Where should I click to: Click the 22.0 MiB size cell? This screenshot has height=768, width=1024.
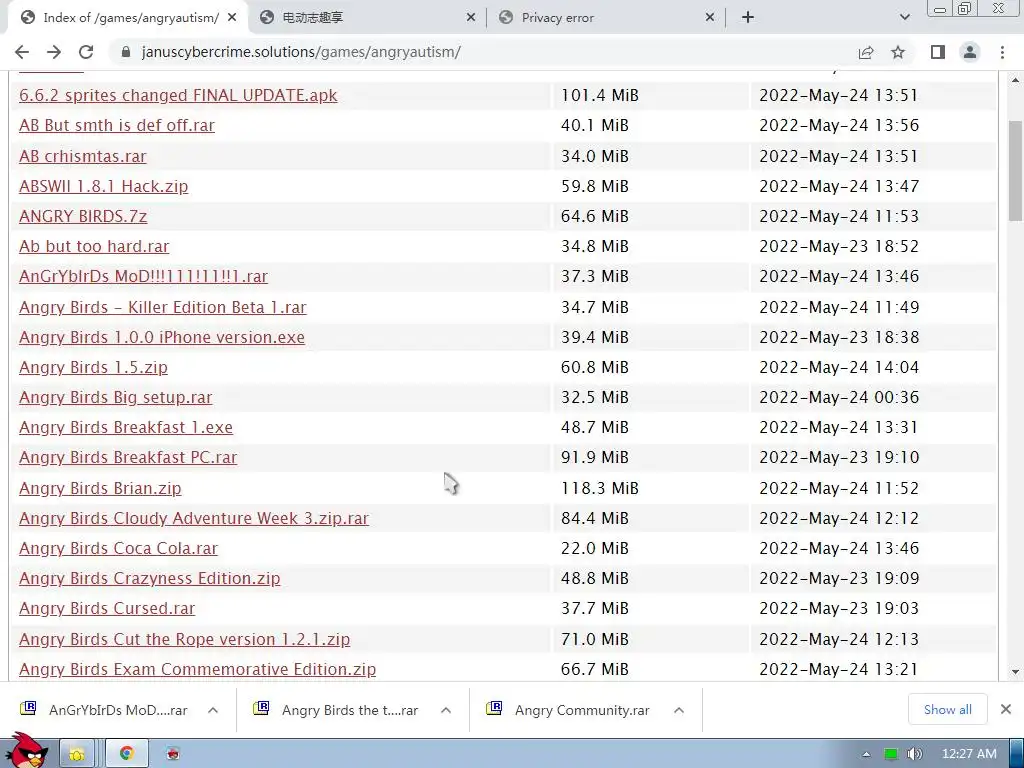[x=594, y=548]
